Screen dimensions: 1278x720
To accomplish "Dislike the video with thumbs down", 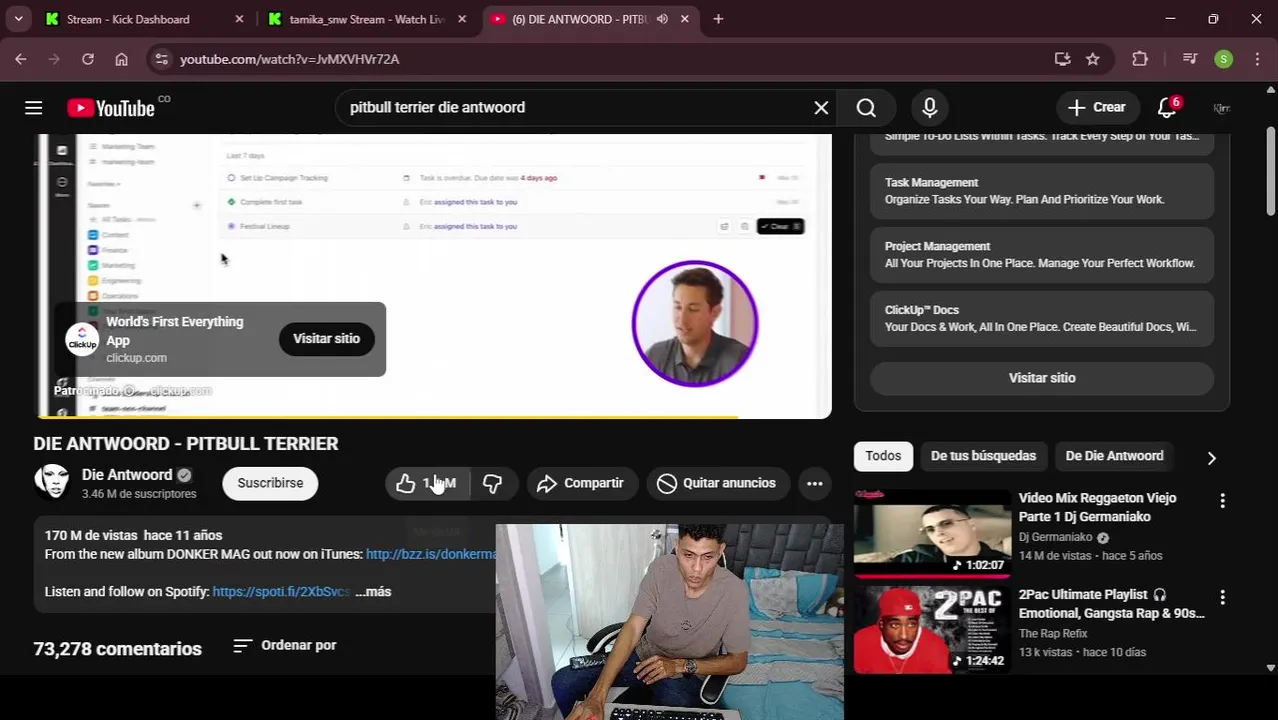I will click(x=492, y=483).
